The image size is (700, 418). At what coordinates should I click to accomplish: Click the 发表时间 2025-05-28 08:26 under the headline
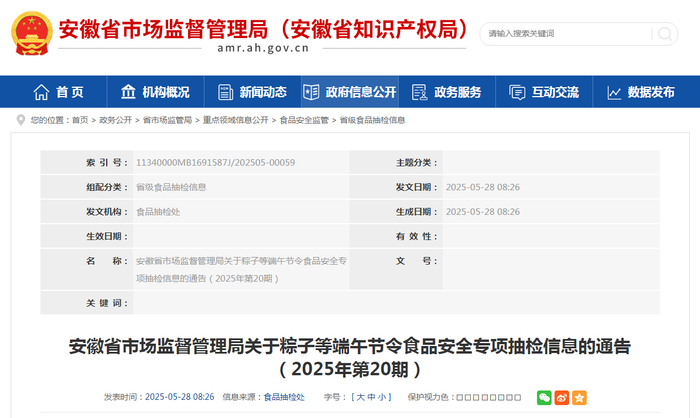[179, 397]
